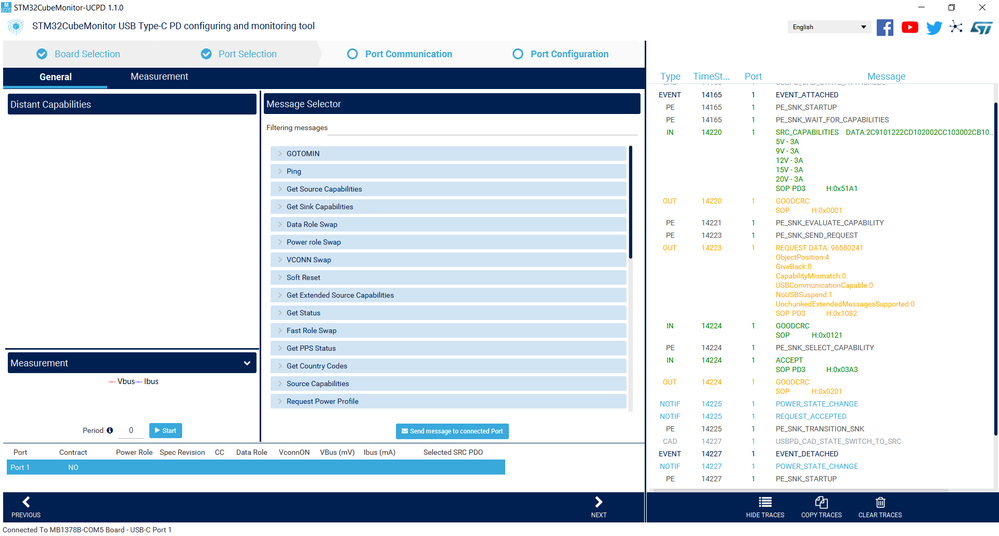Start the measurement with Start button
Screen dimensions: 999x536
(166, 431)
